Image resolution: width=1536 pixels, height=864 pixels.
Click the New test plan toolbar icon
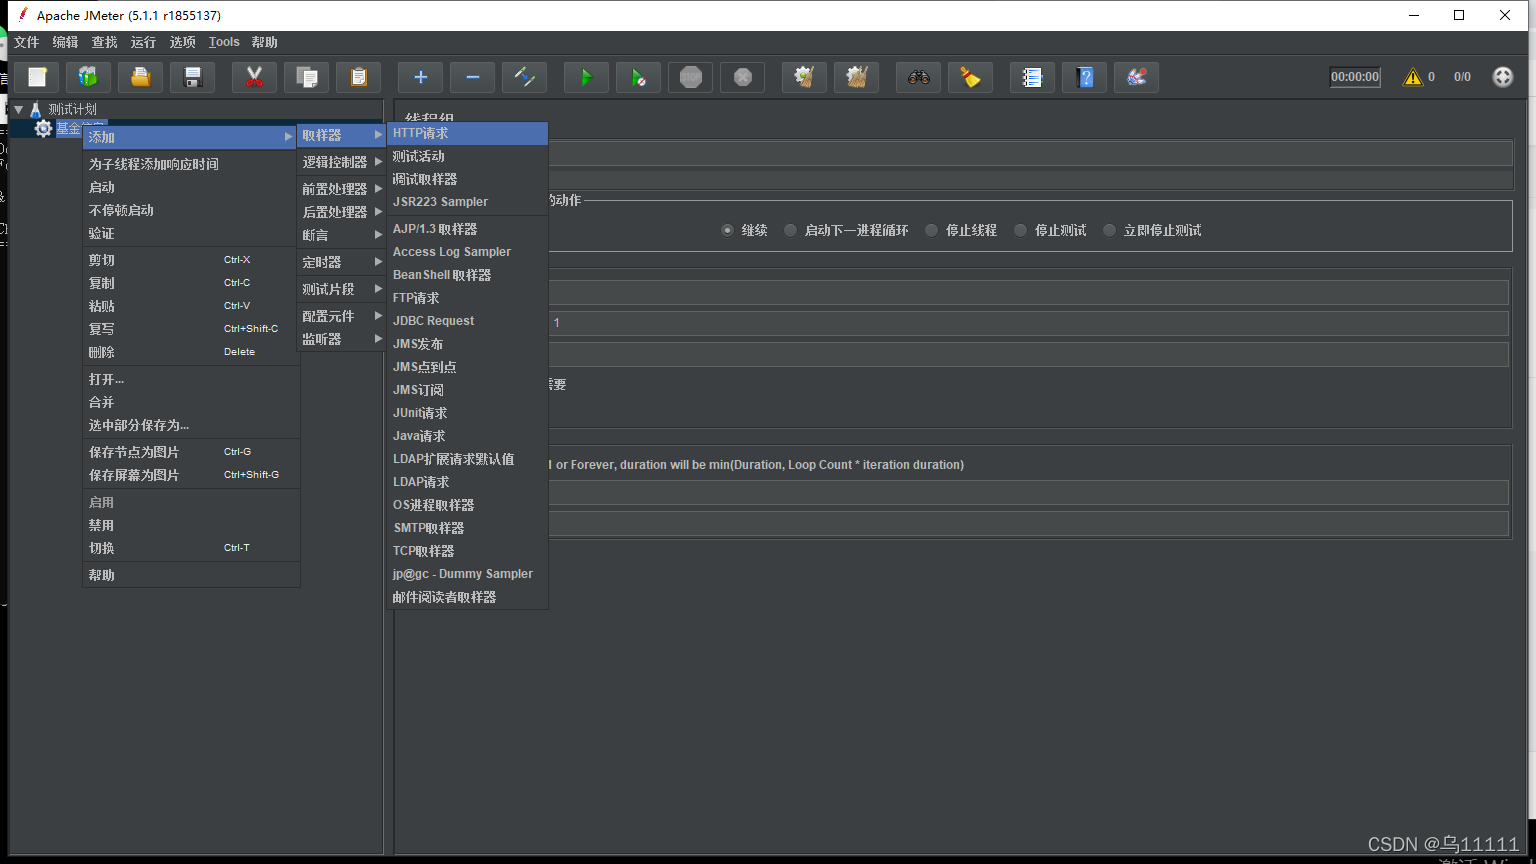point(37,77)
